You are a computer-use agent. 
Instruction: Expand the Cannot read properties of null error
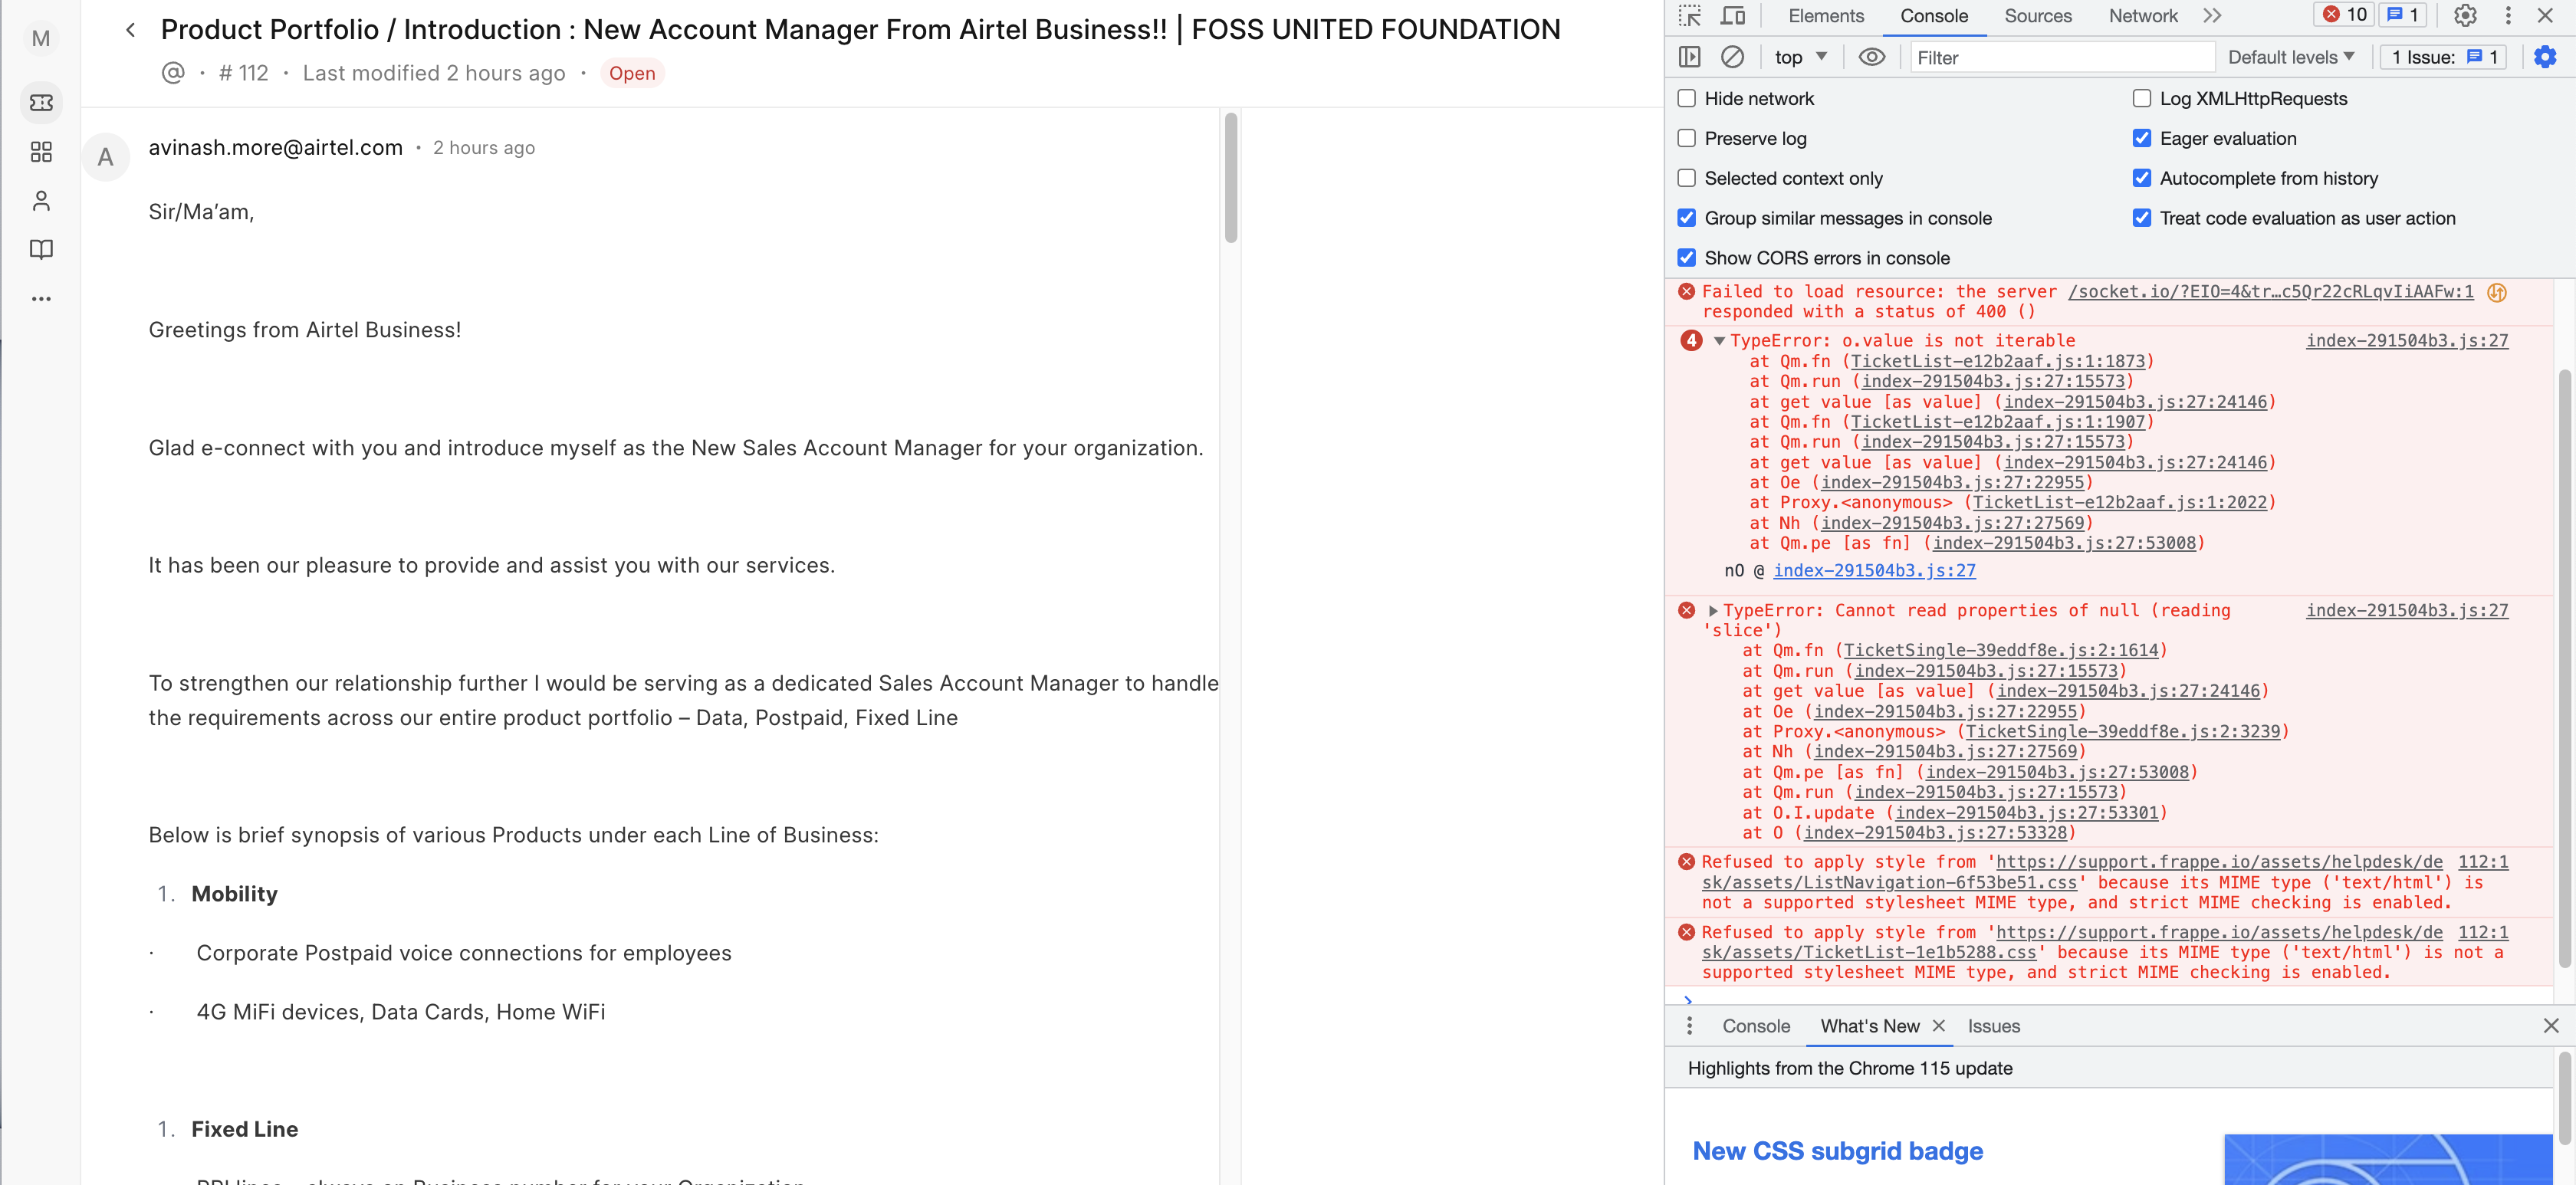(x=1714, y=610)
